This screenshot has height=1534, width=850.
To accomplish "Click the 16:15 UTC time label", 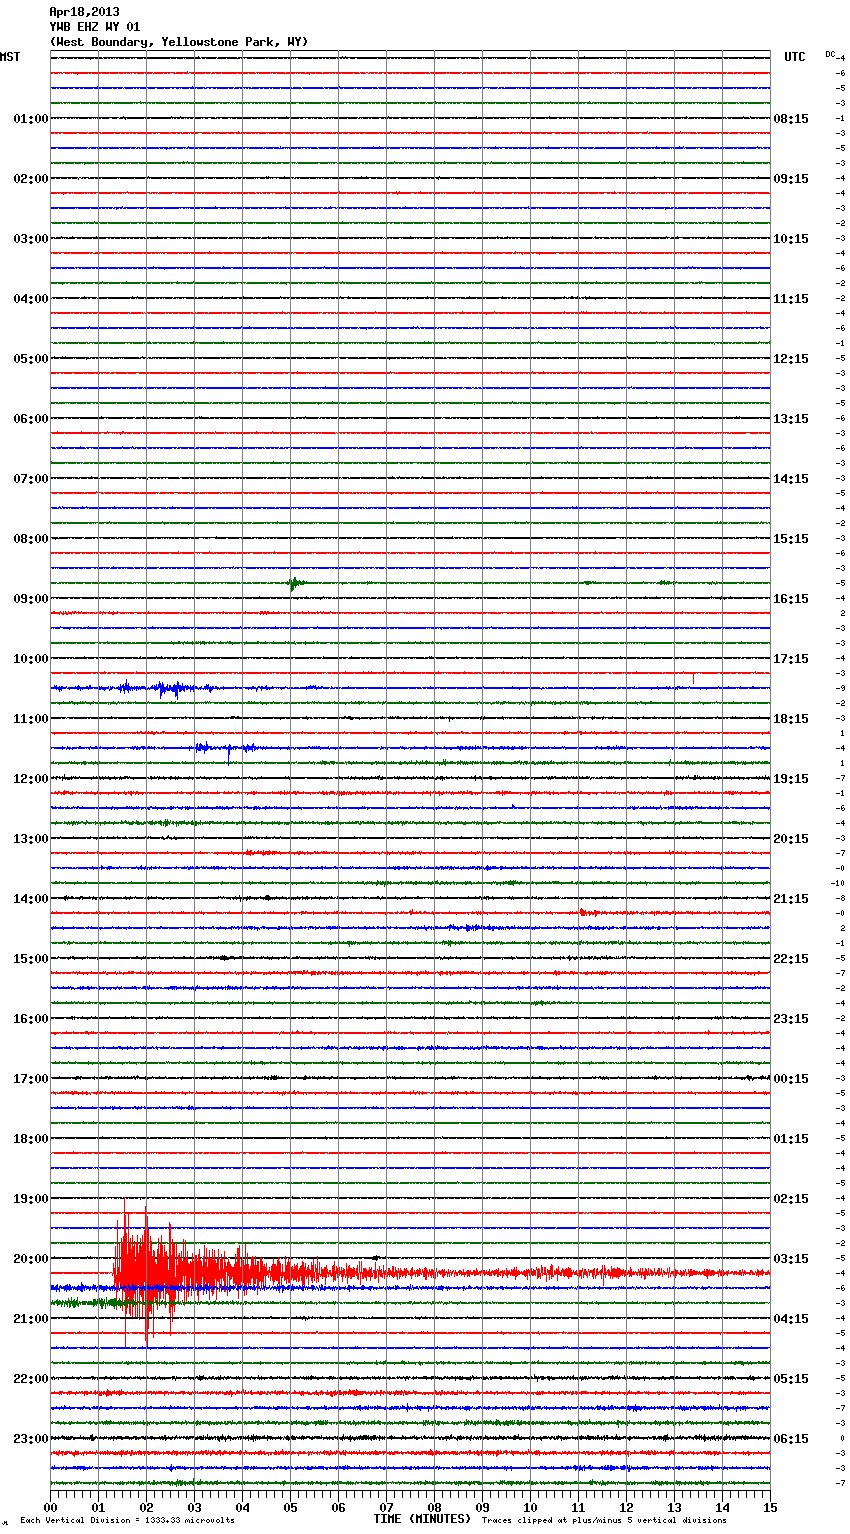I will coord(791,599).
